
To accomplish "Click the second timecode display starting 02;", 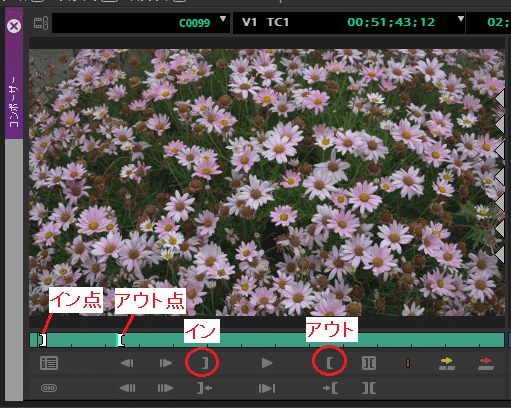I will tap(498, 22).
